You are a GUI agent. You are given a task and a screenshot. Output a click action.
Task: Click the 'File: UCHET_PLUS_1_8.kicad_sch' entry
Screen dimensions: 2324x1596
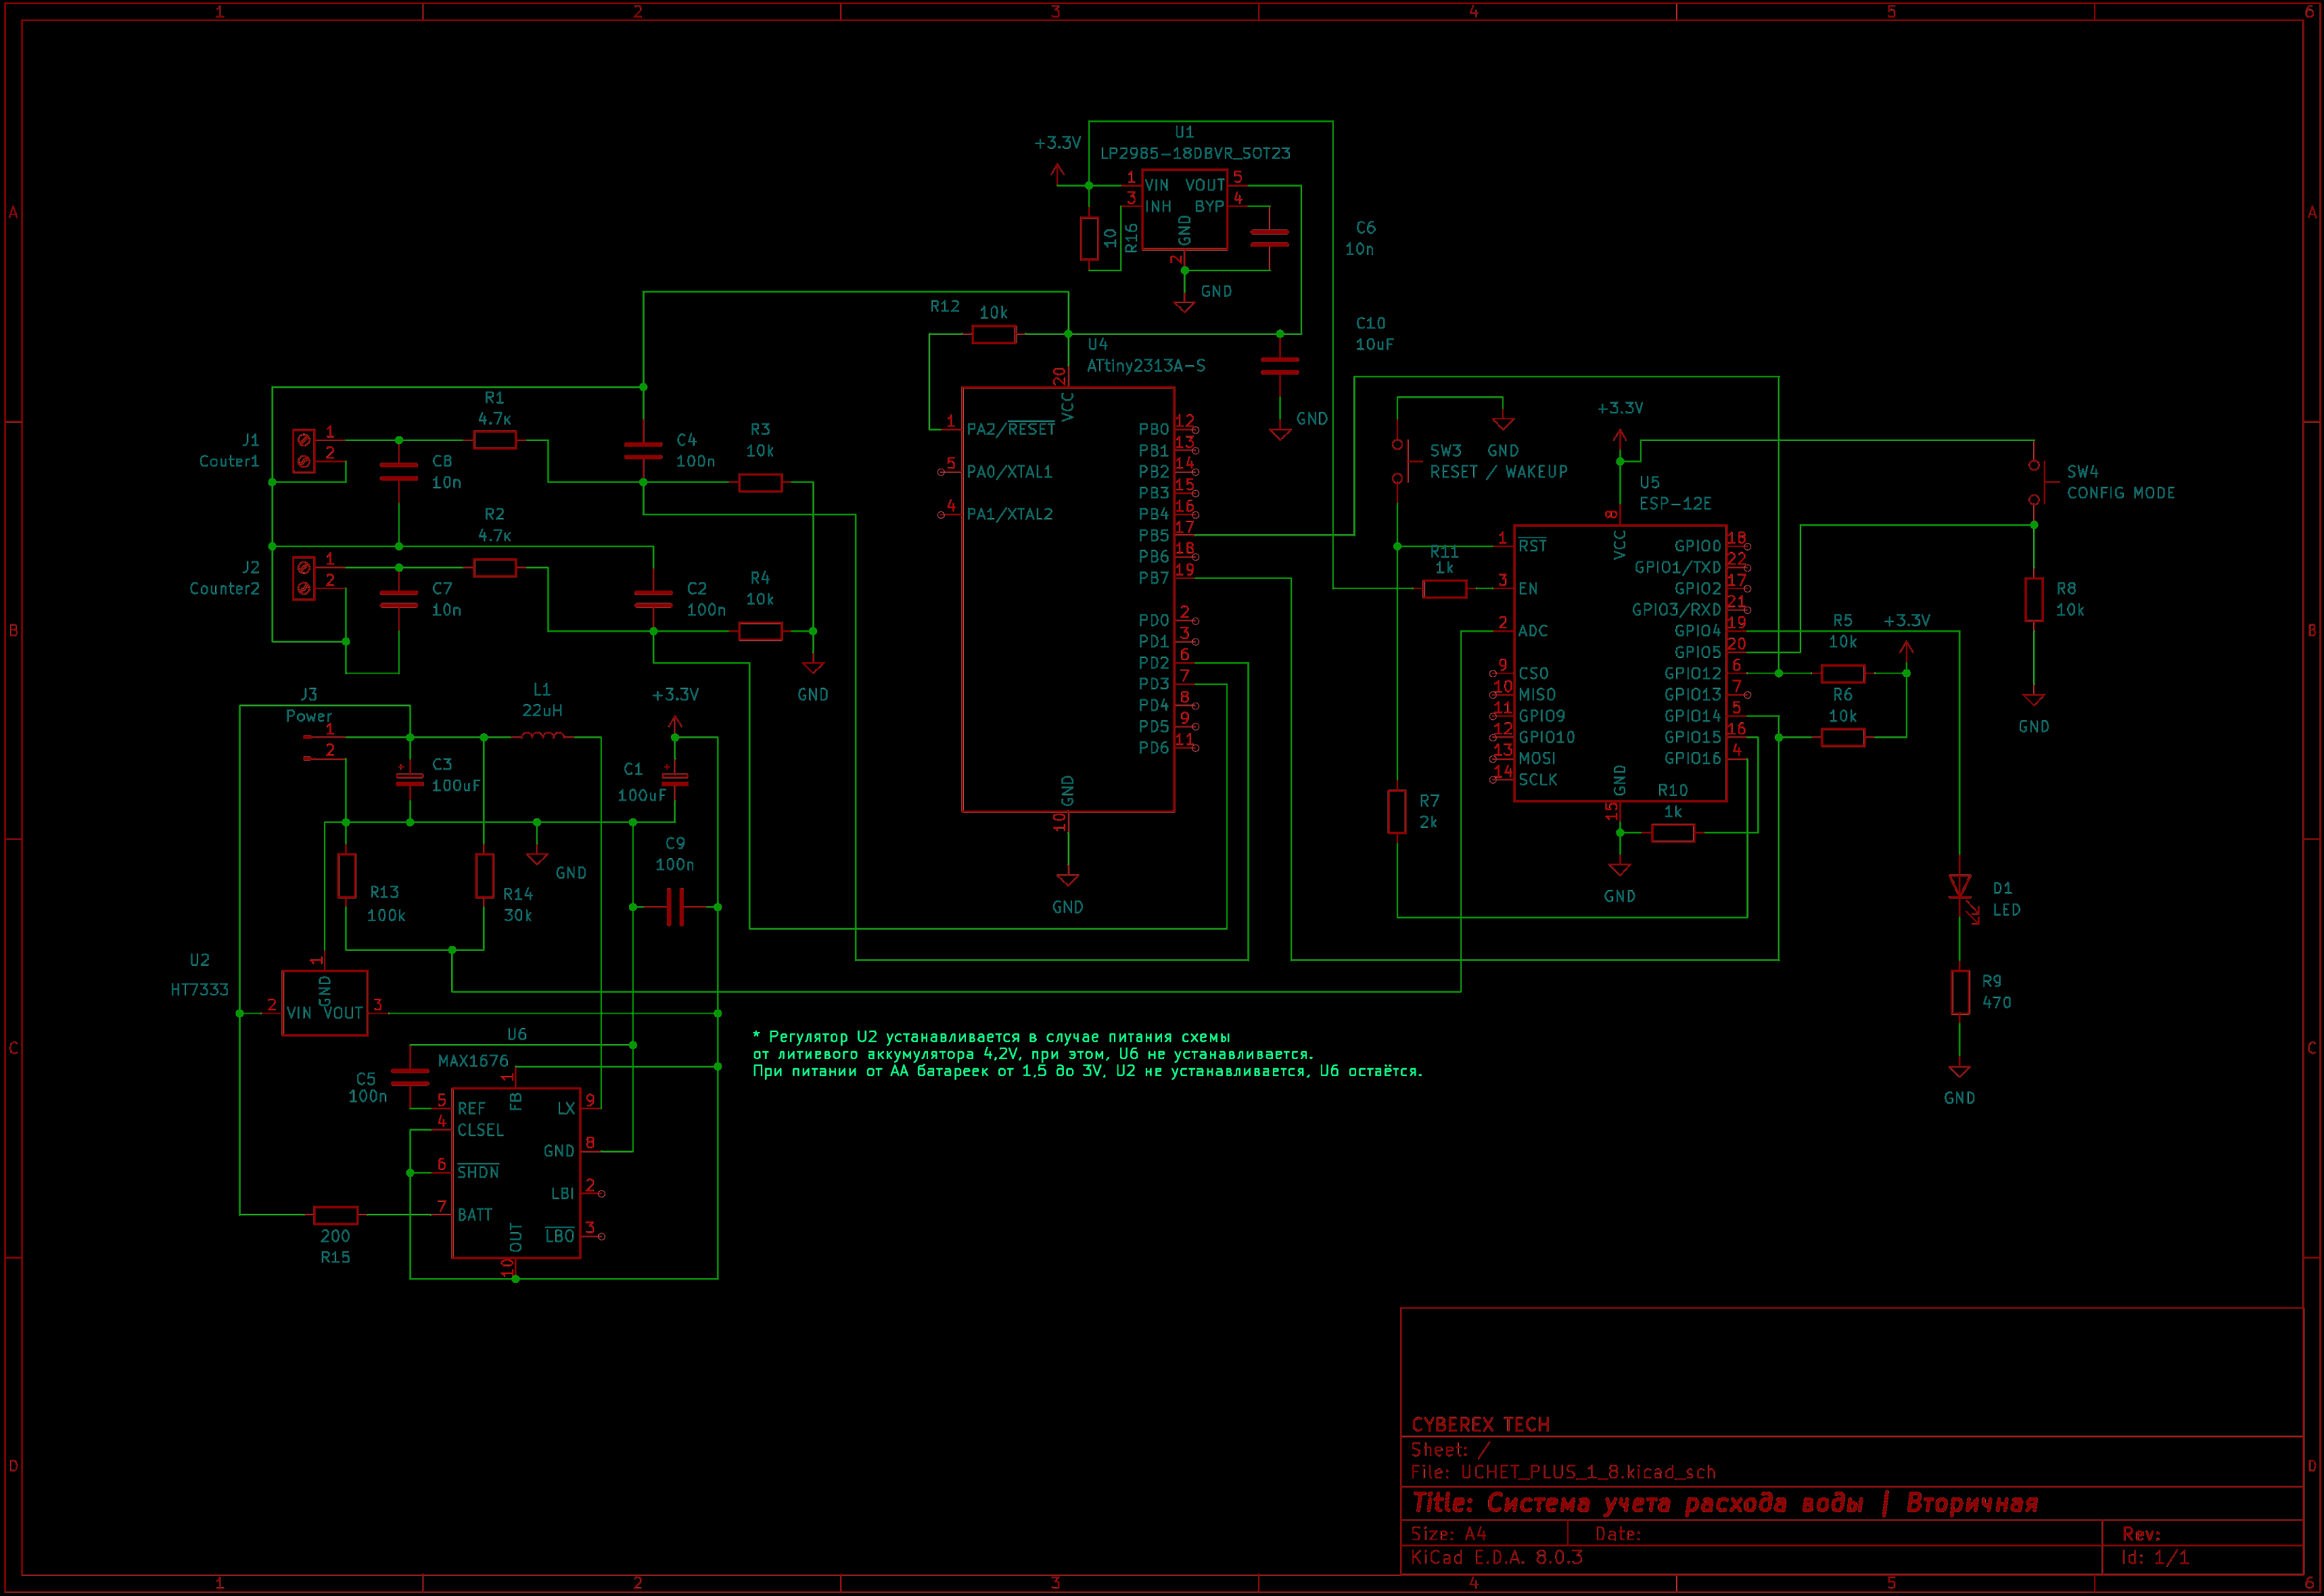1563,1472
